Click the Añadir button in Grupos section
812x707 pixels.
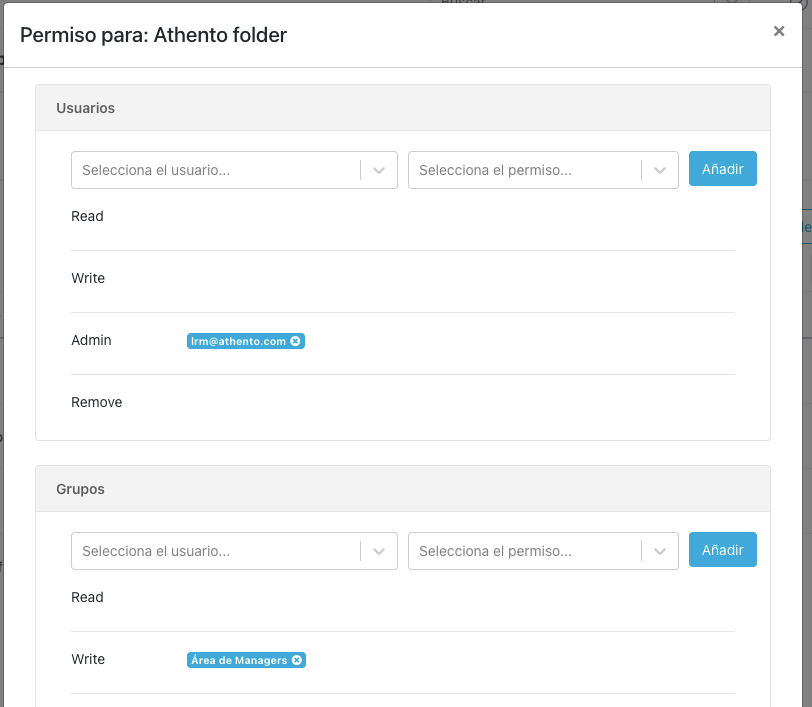point(722,550)
